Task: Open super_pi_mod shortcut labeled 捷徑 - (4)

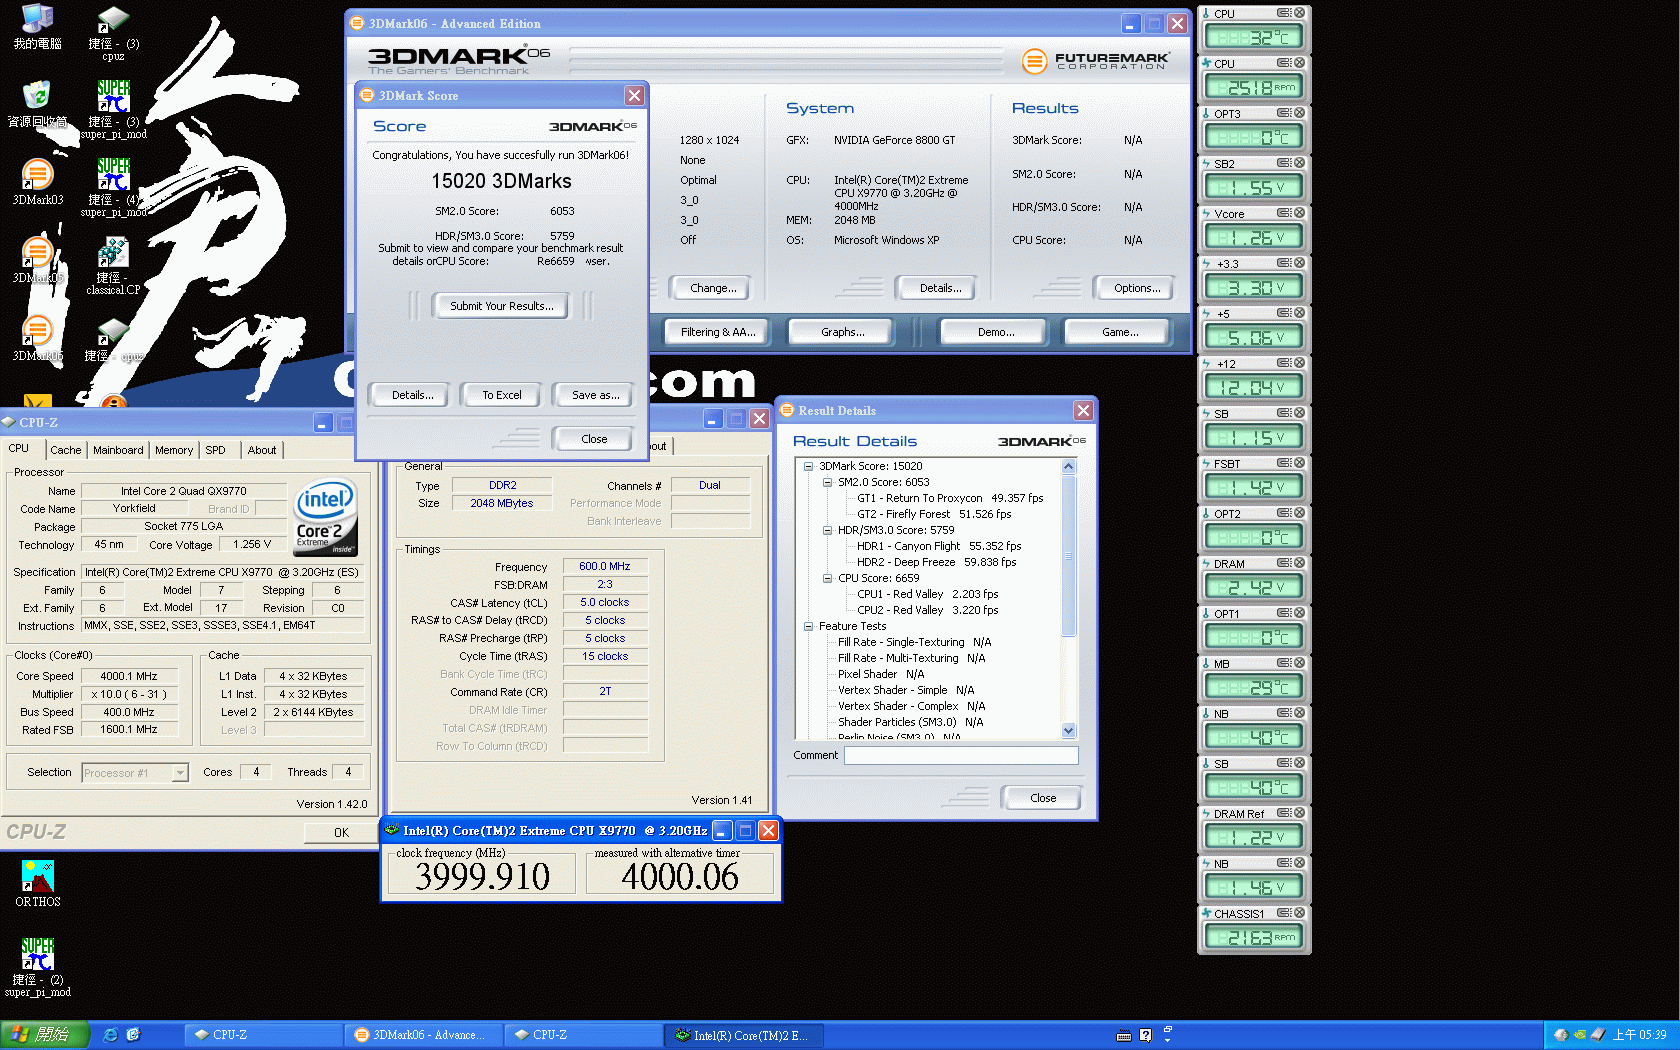Action: pyautogui.click(x=113, y=188)
